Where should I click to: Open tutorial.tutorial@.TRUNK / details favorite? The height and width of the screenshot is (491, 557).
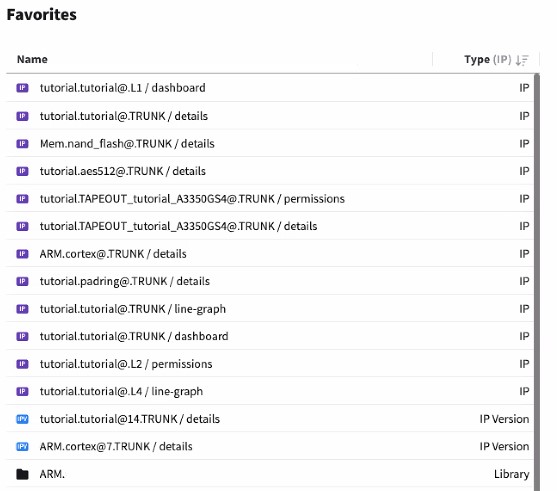[x=270, y=116]
